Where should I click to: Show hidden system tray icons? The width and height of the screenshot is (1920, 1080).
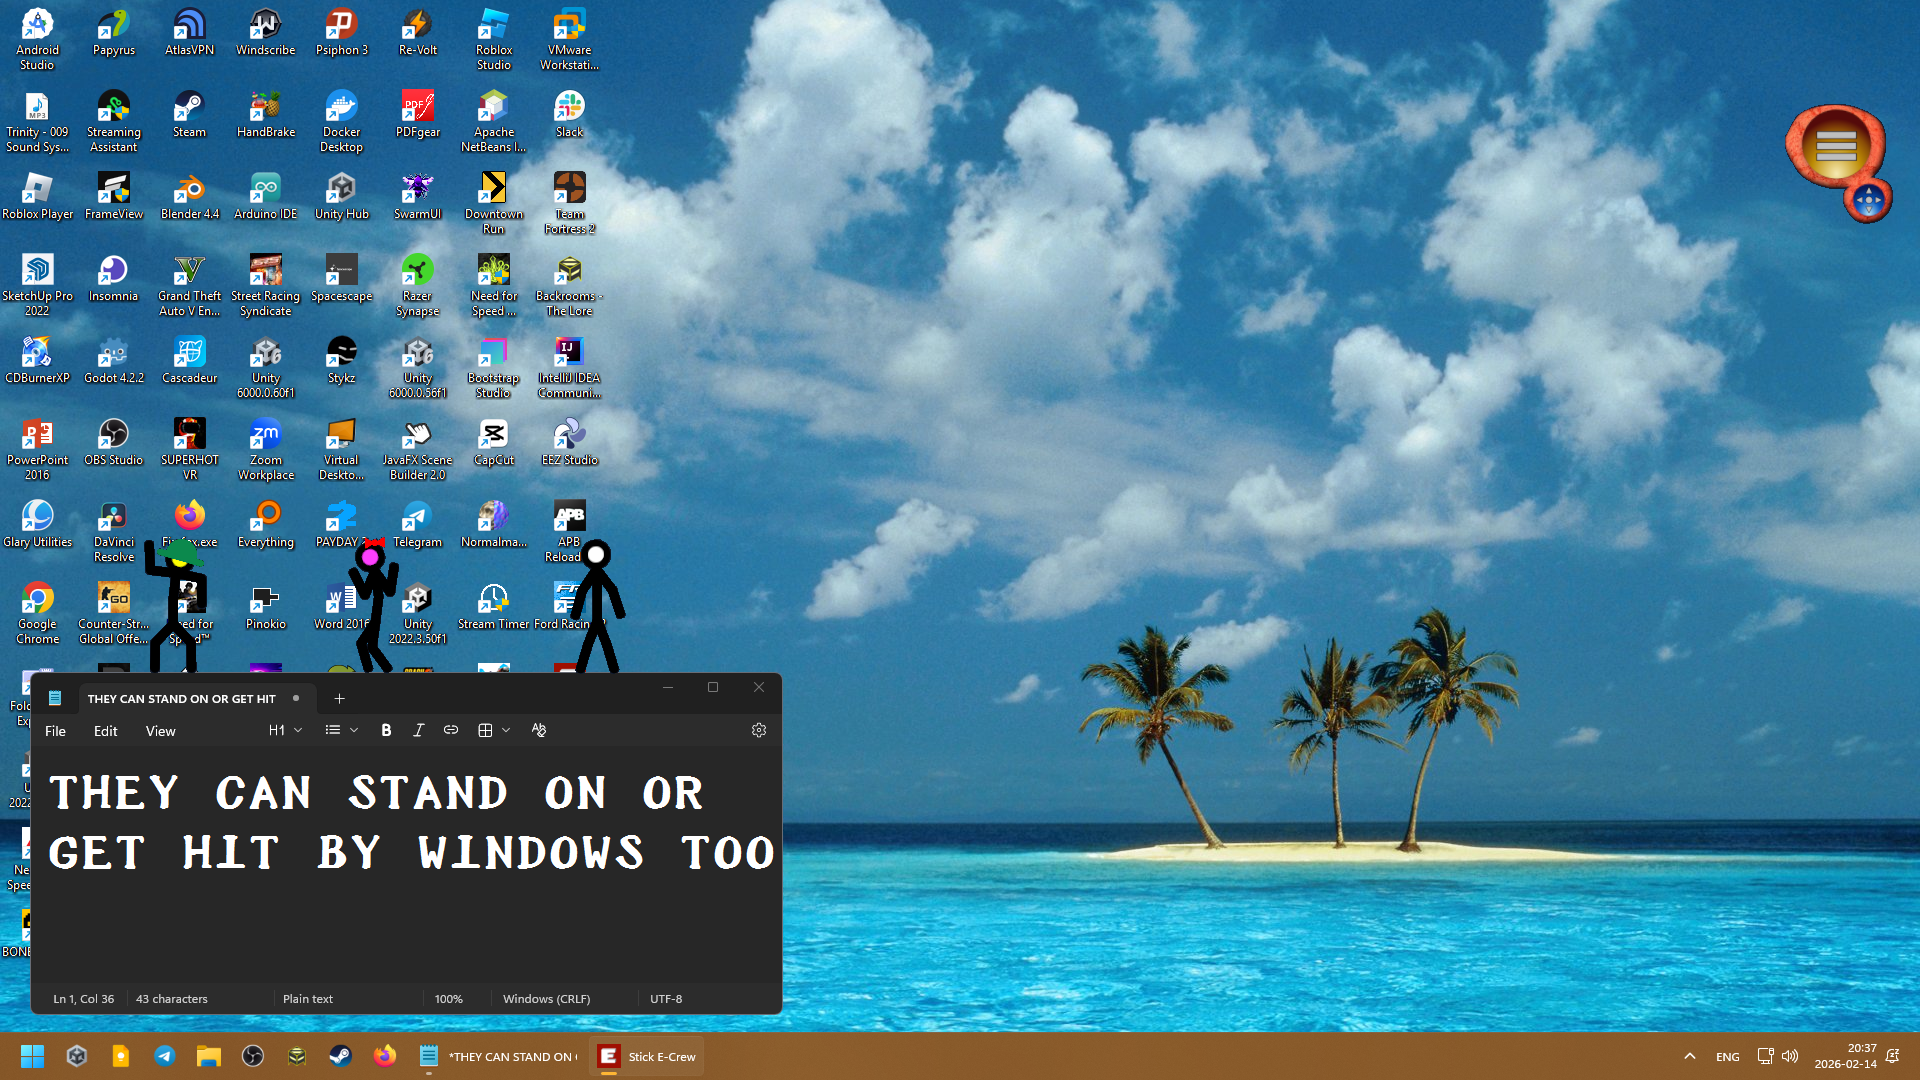pyautogui.click(x=1689, y=1056)
